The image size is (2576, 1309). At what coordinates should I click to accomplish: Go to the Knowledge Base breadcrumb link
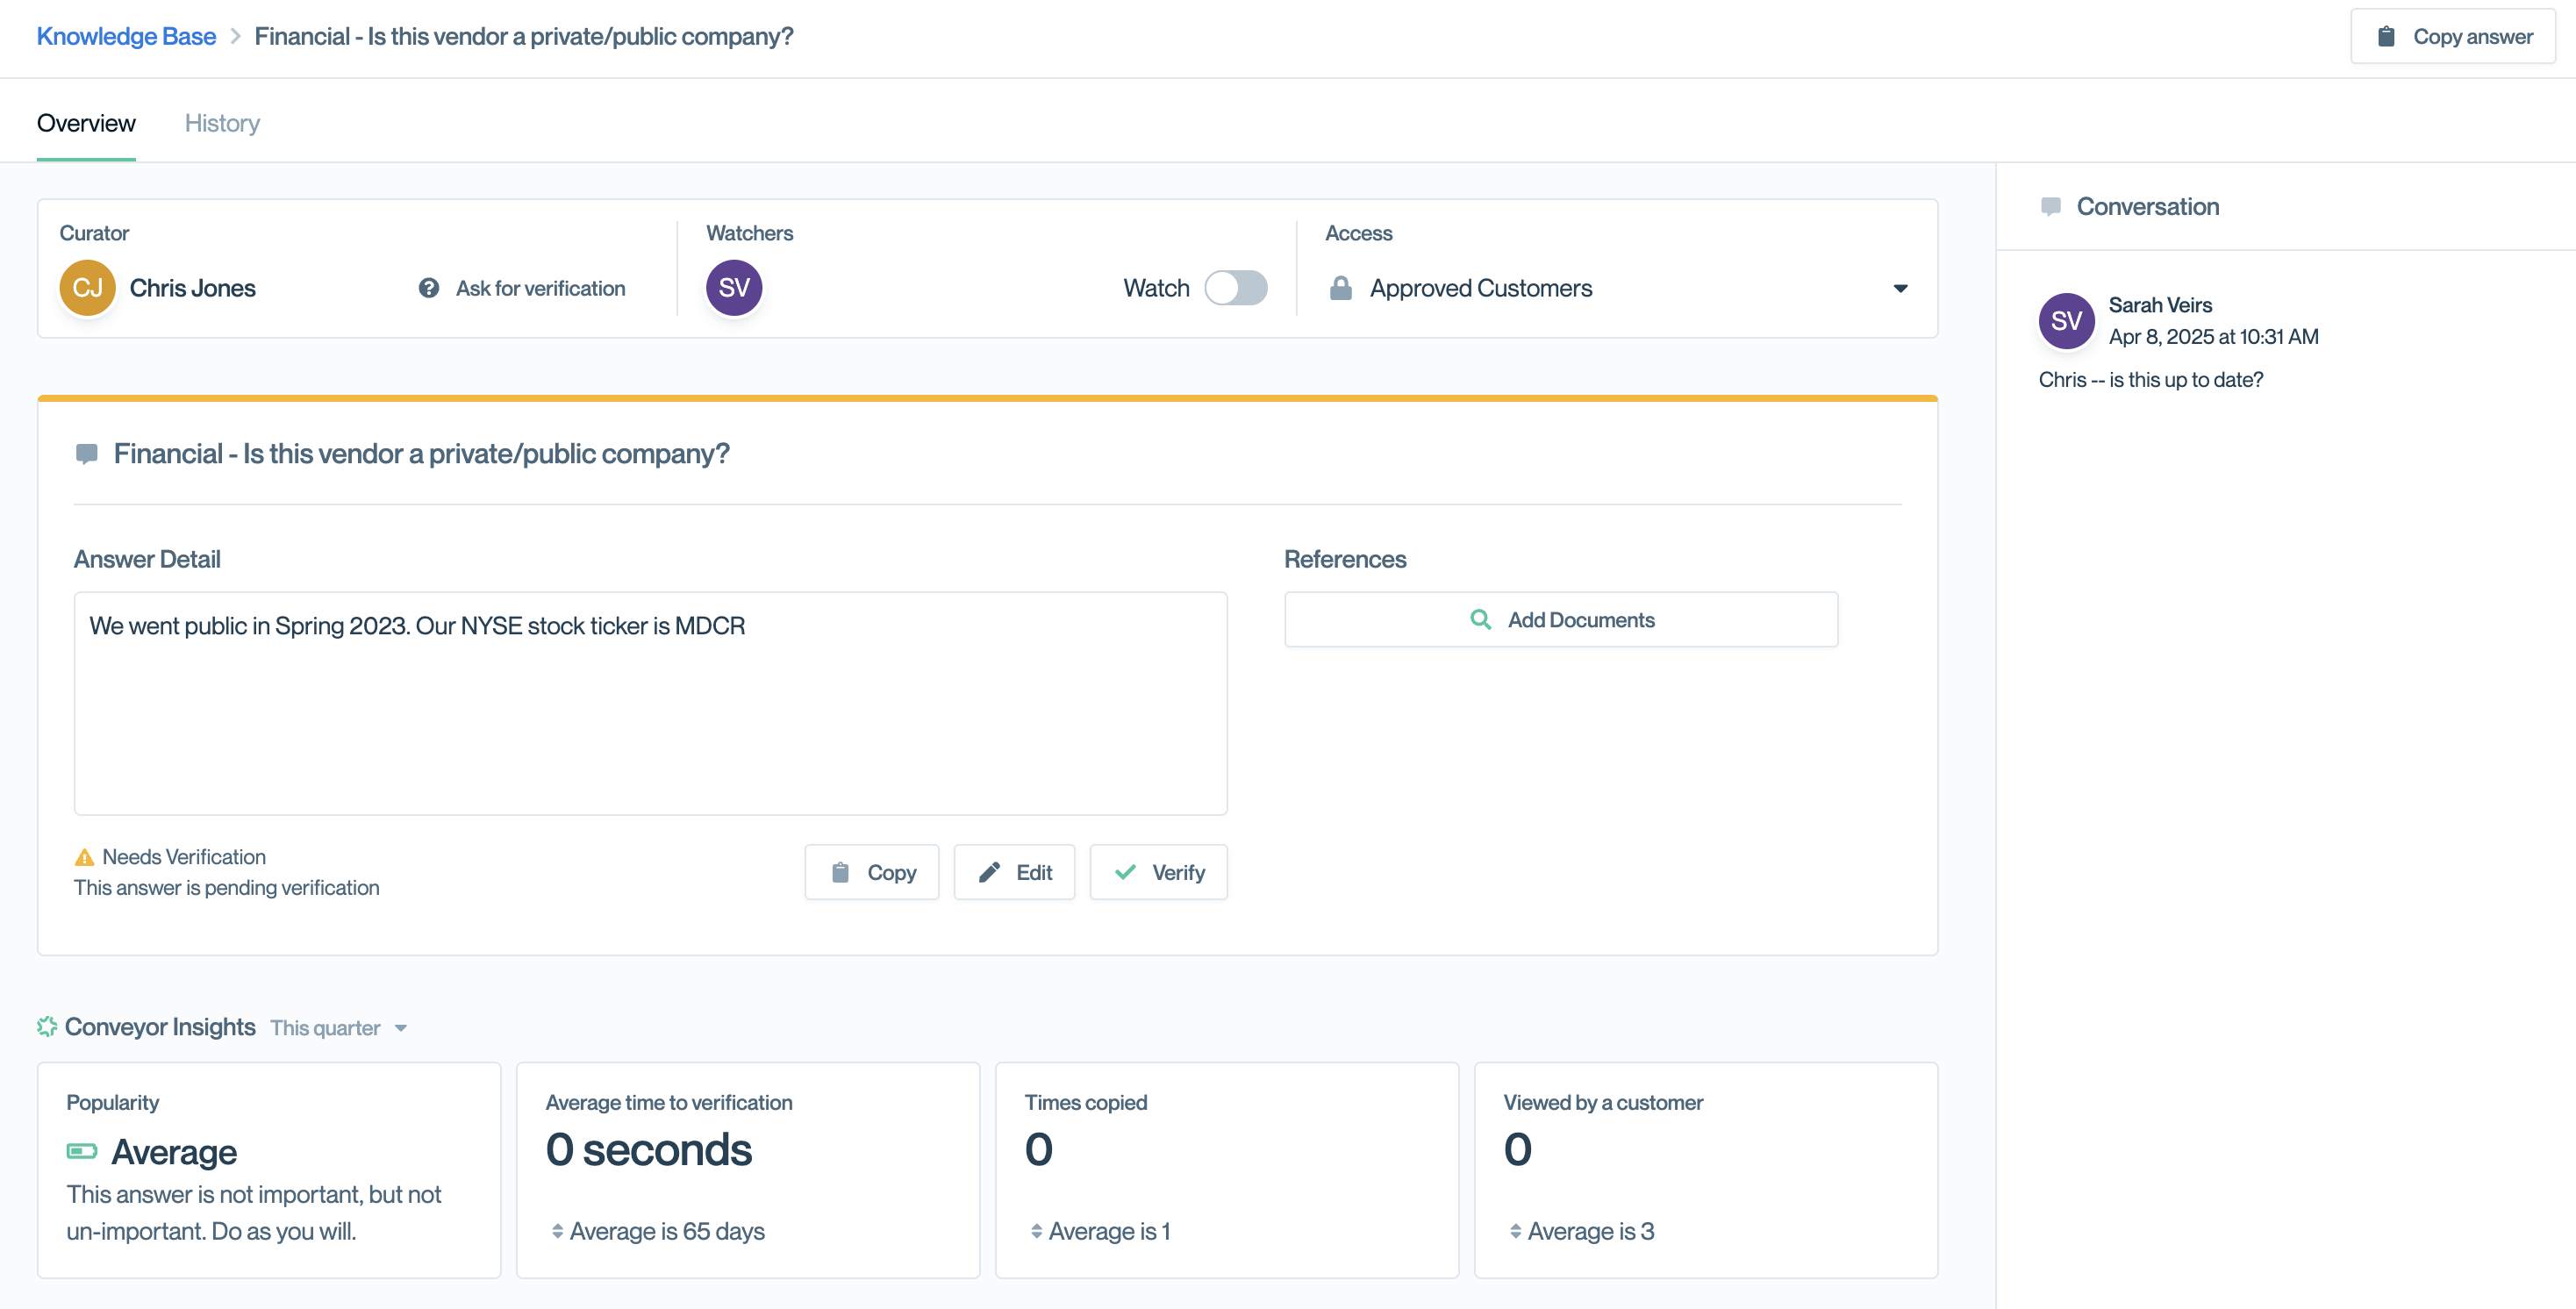point(126,37)
